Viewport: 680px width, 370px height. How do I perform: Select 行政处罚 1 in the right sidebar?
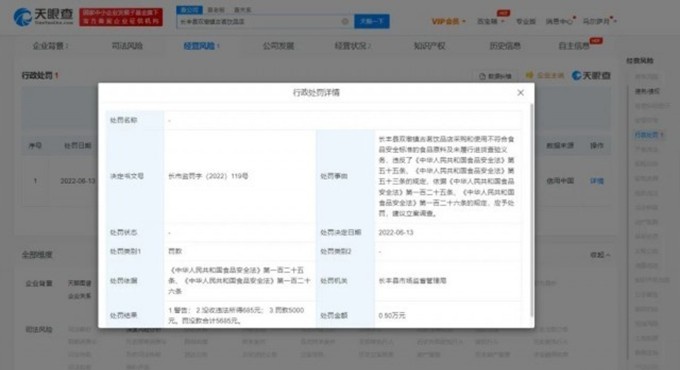click(x=649, y=135)
